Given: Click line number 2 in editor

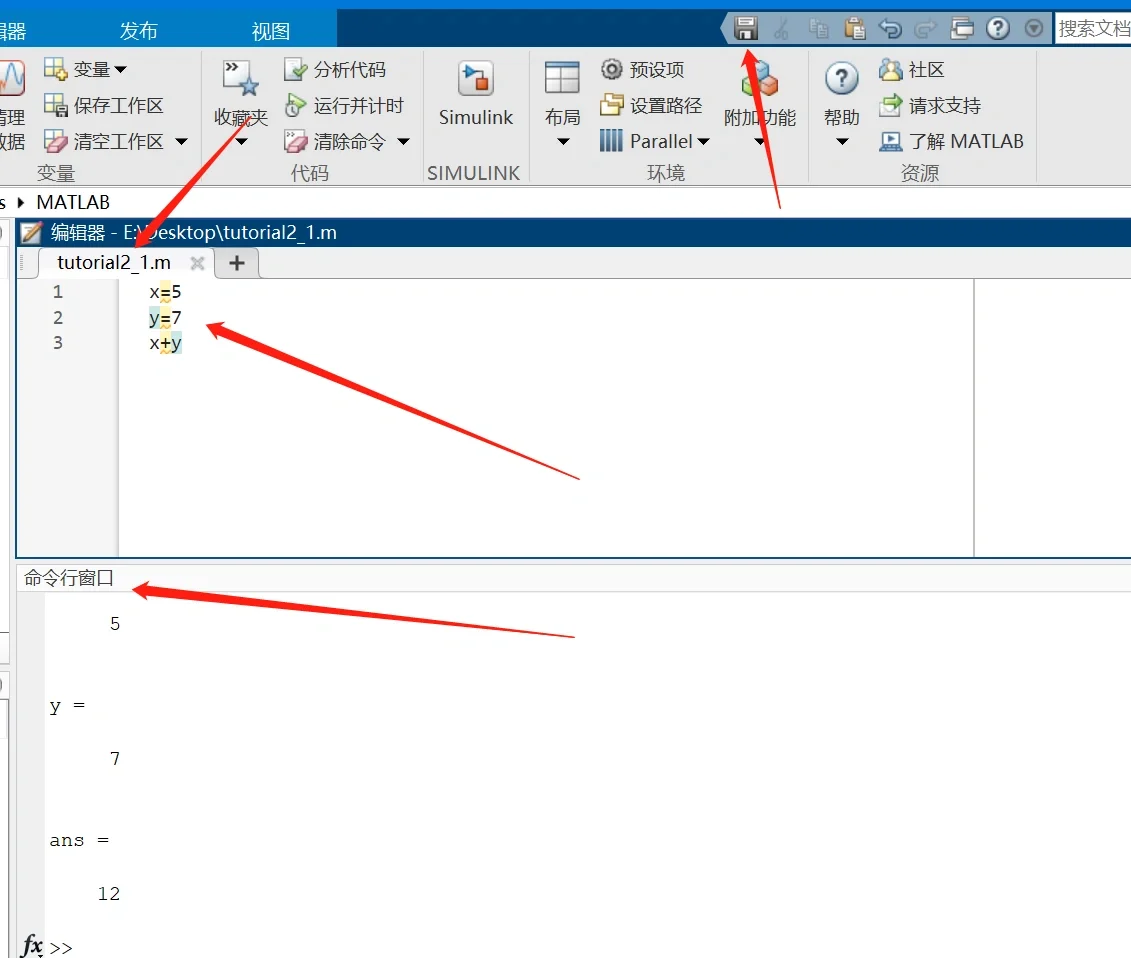Looking at the screenshot, I should pyautogui.click(x=58, y=318).
